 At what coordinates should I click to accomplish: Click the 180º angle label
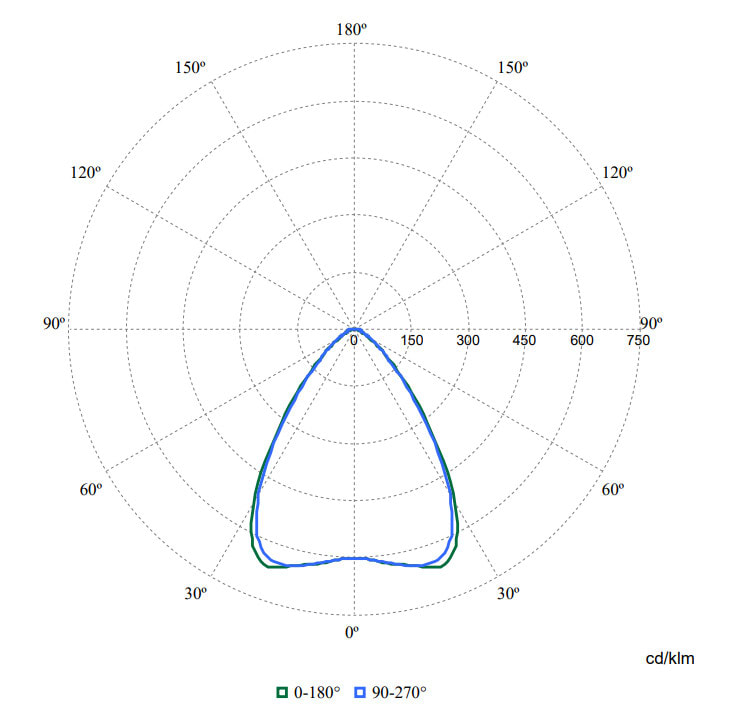pos(353,30)
